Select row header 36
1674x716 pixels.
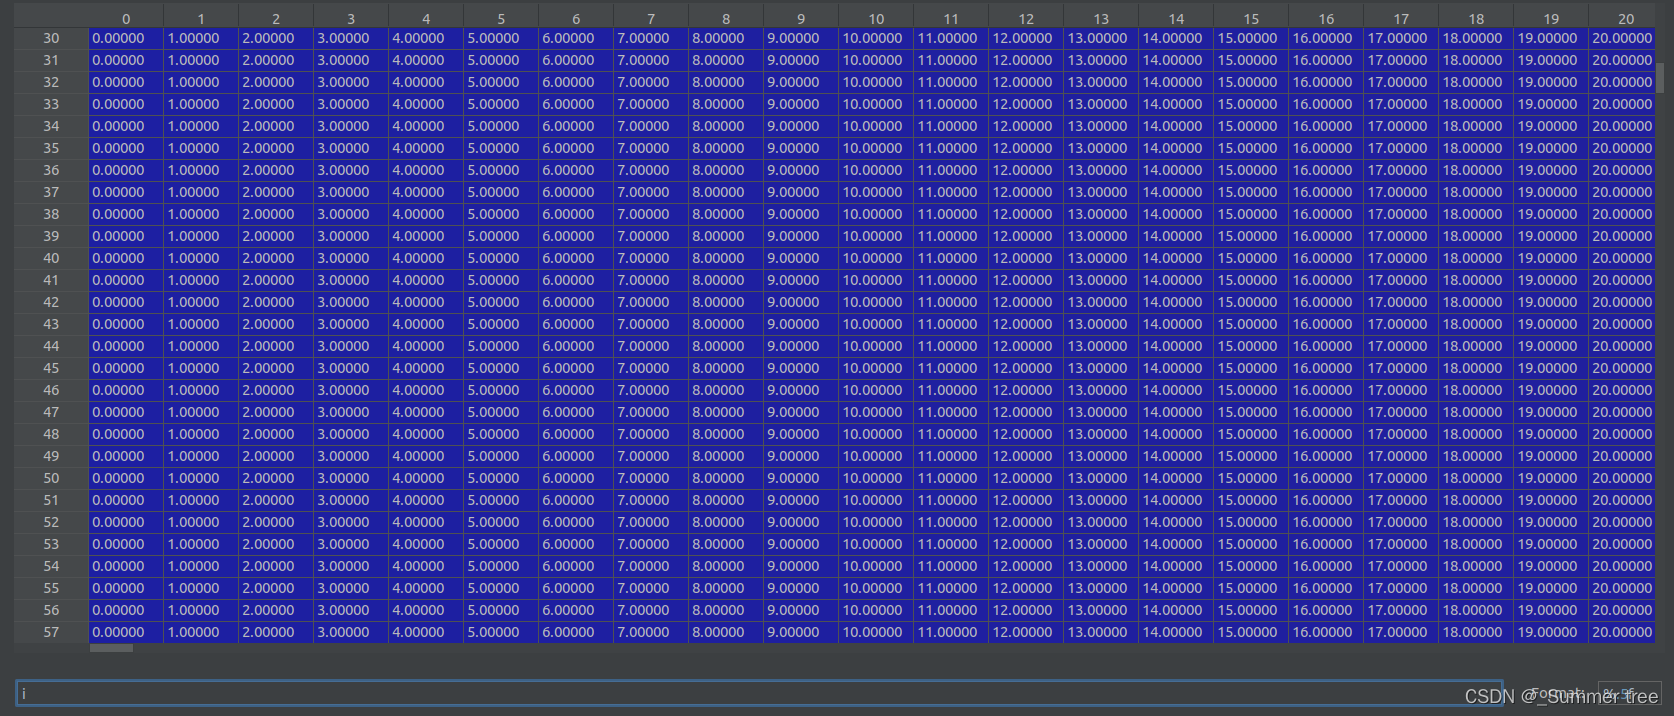51,170
